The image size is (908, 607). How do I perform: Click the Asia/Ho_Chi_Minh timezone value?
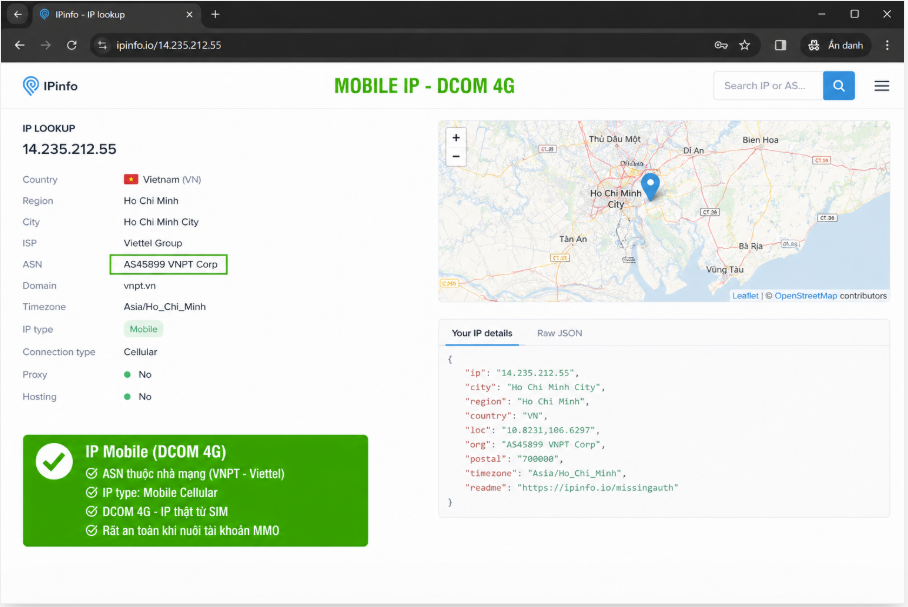point(164,307)
